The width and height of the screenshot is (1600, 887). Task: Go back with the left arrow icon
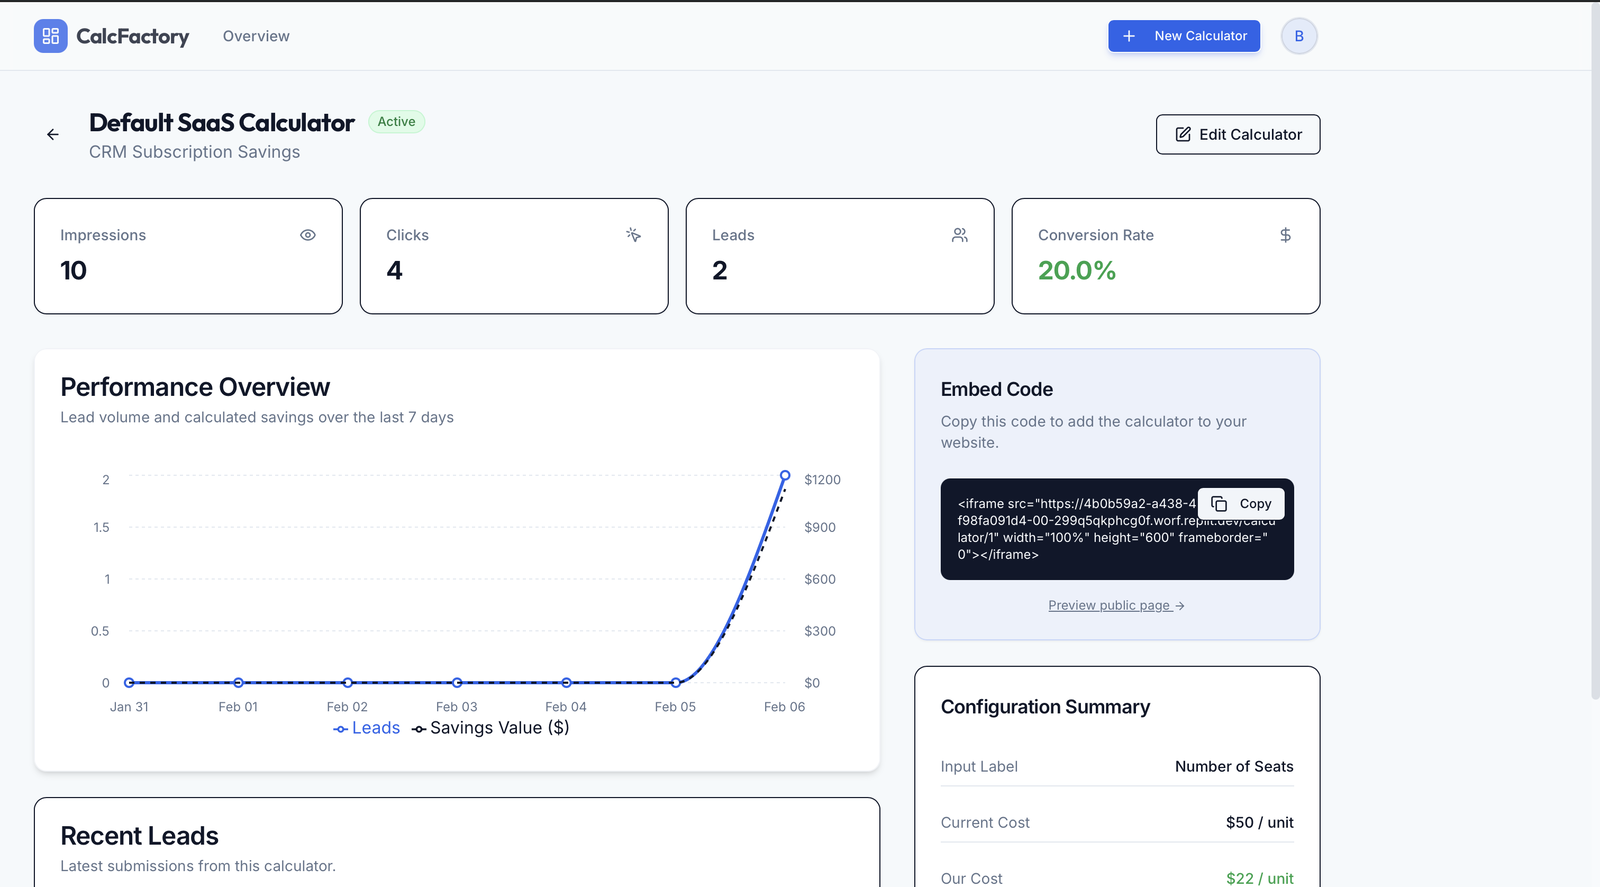(x=53, y=134)
